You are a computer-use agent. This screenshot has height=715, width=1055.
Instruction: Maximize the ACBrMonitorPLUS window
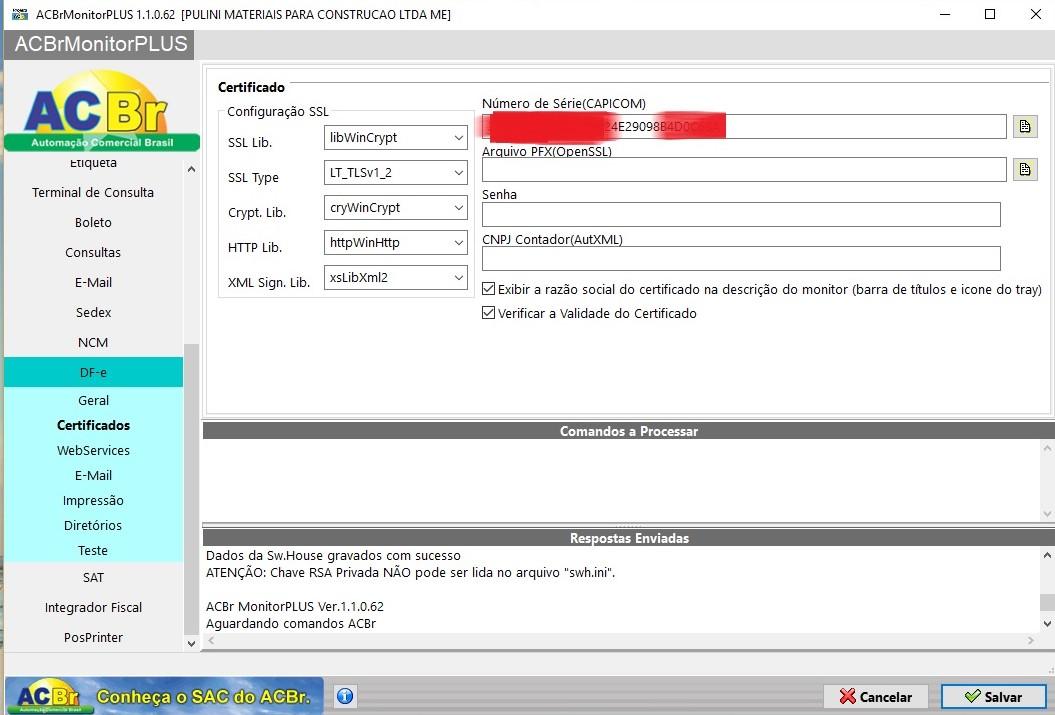pyautogui.click(x=990, y=14)
